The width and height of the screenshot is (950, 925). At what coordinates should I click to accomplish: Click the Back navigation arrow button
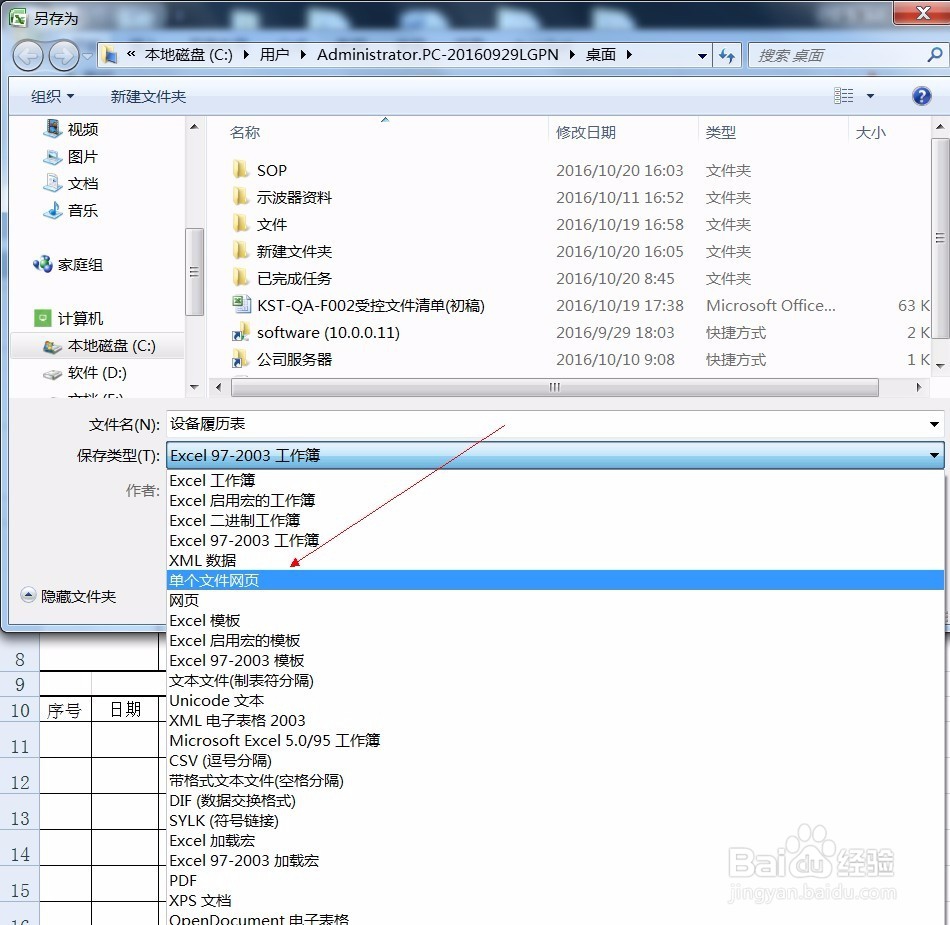click(x=28, y=56)
